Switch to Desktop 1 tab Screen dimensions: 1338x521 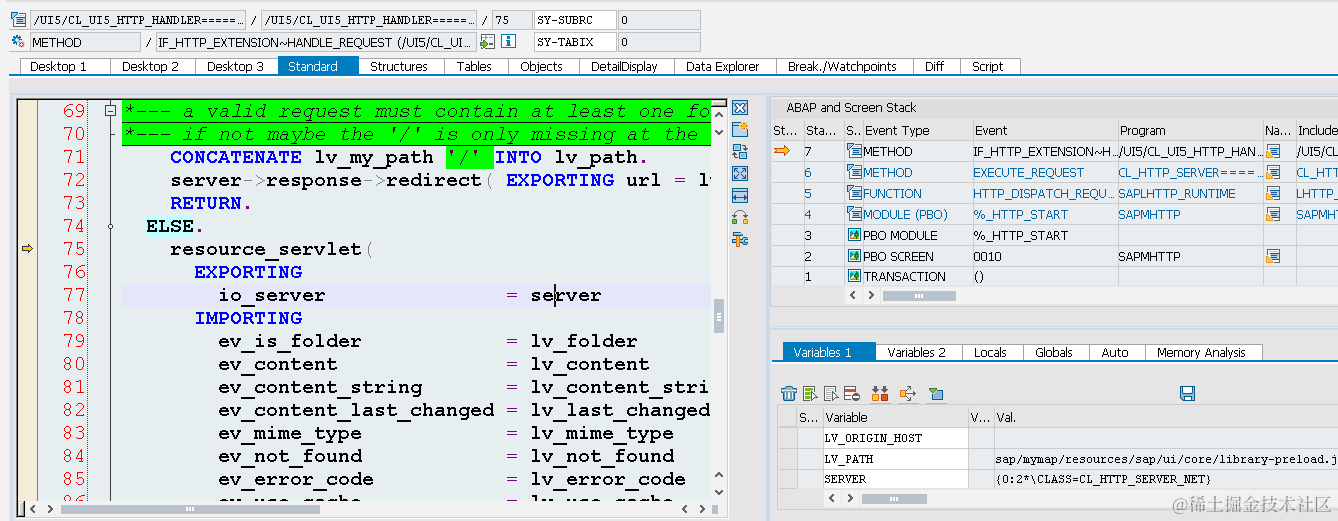pyautogui.click(x=58, y=66)
